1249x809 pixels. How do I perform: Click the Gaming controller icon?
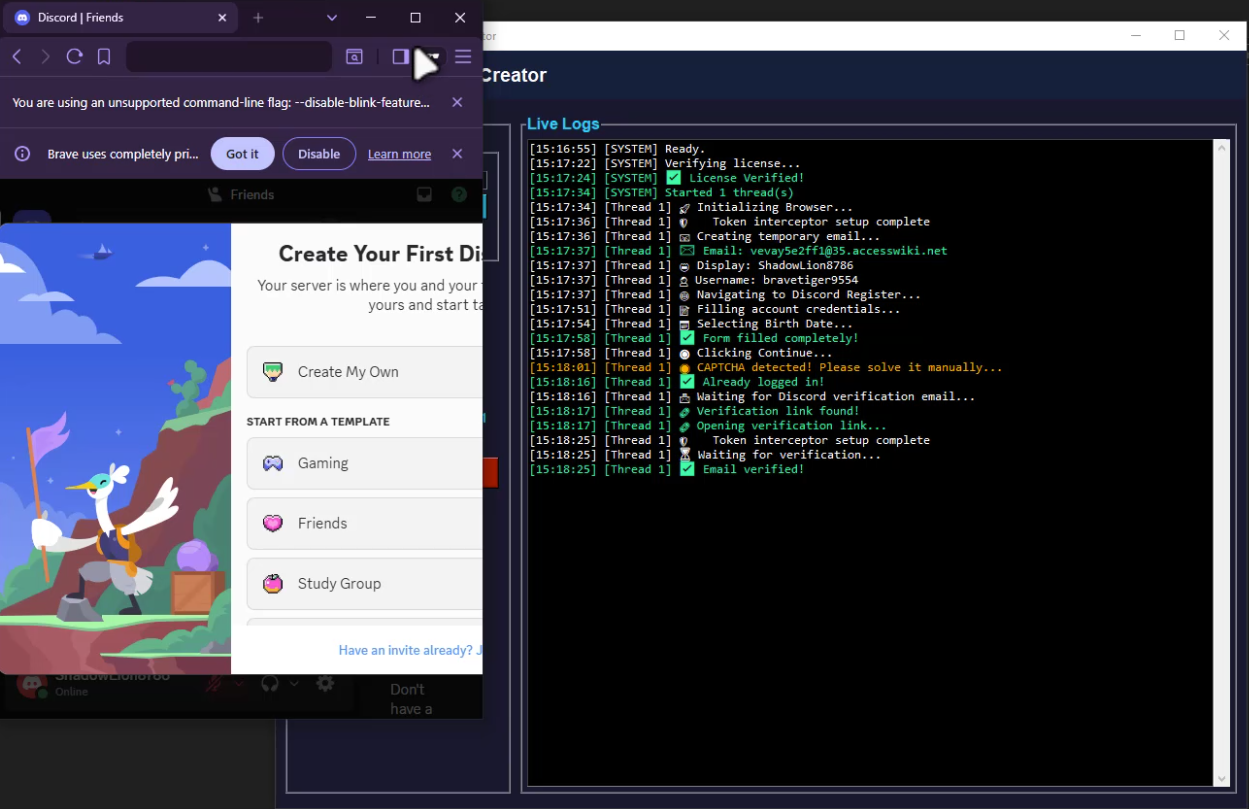273,464
